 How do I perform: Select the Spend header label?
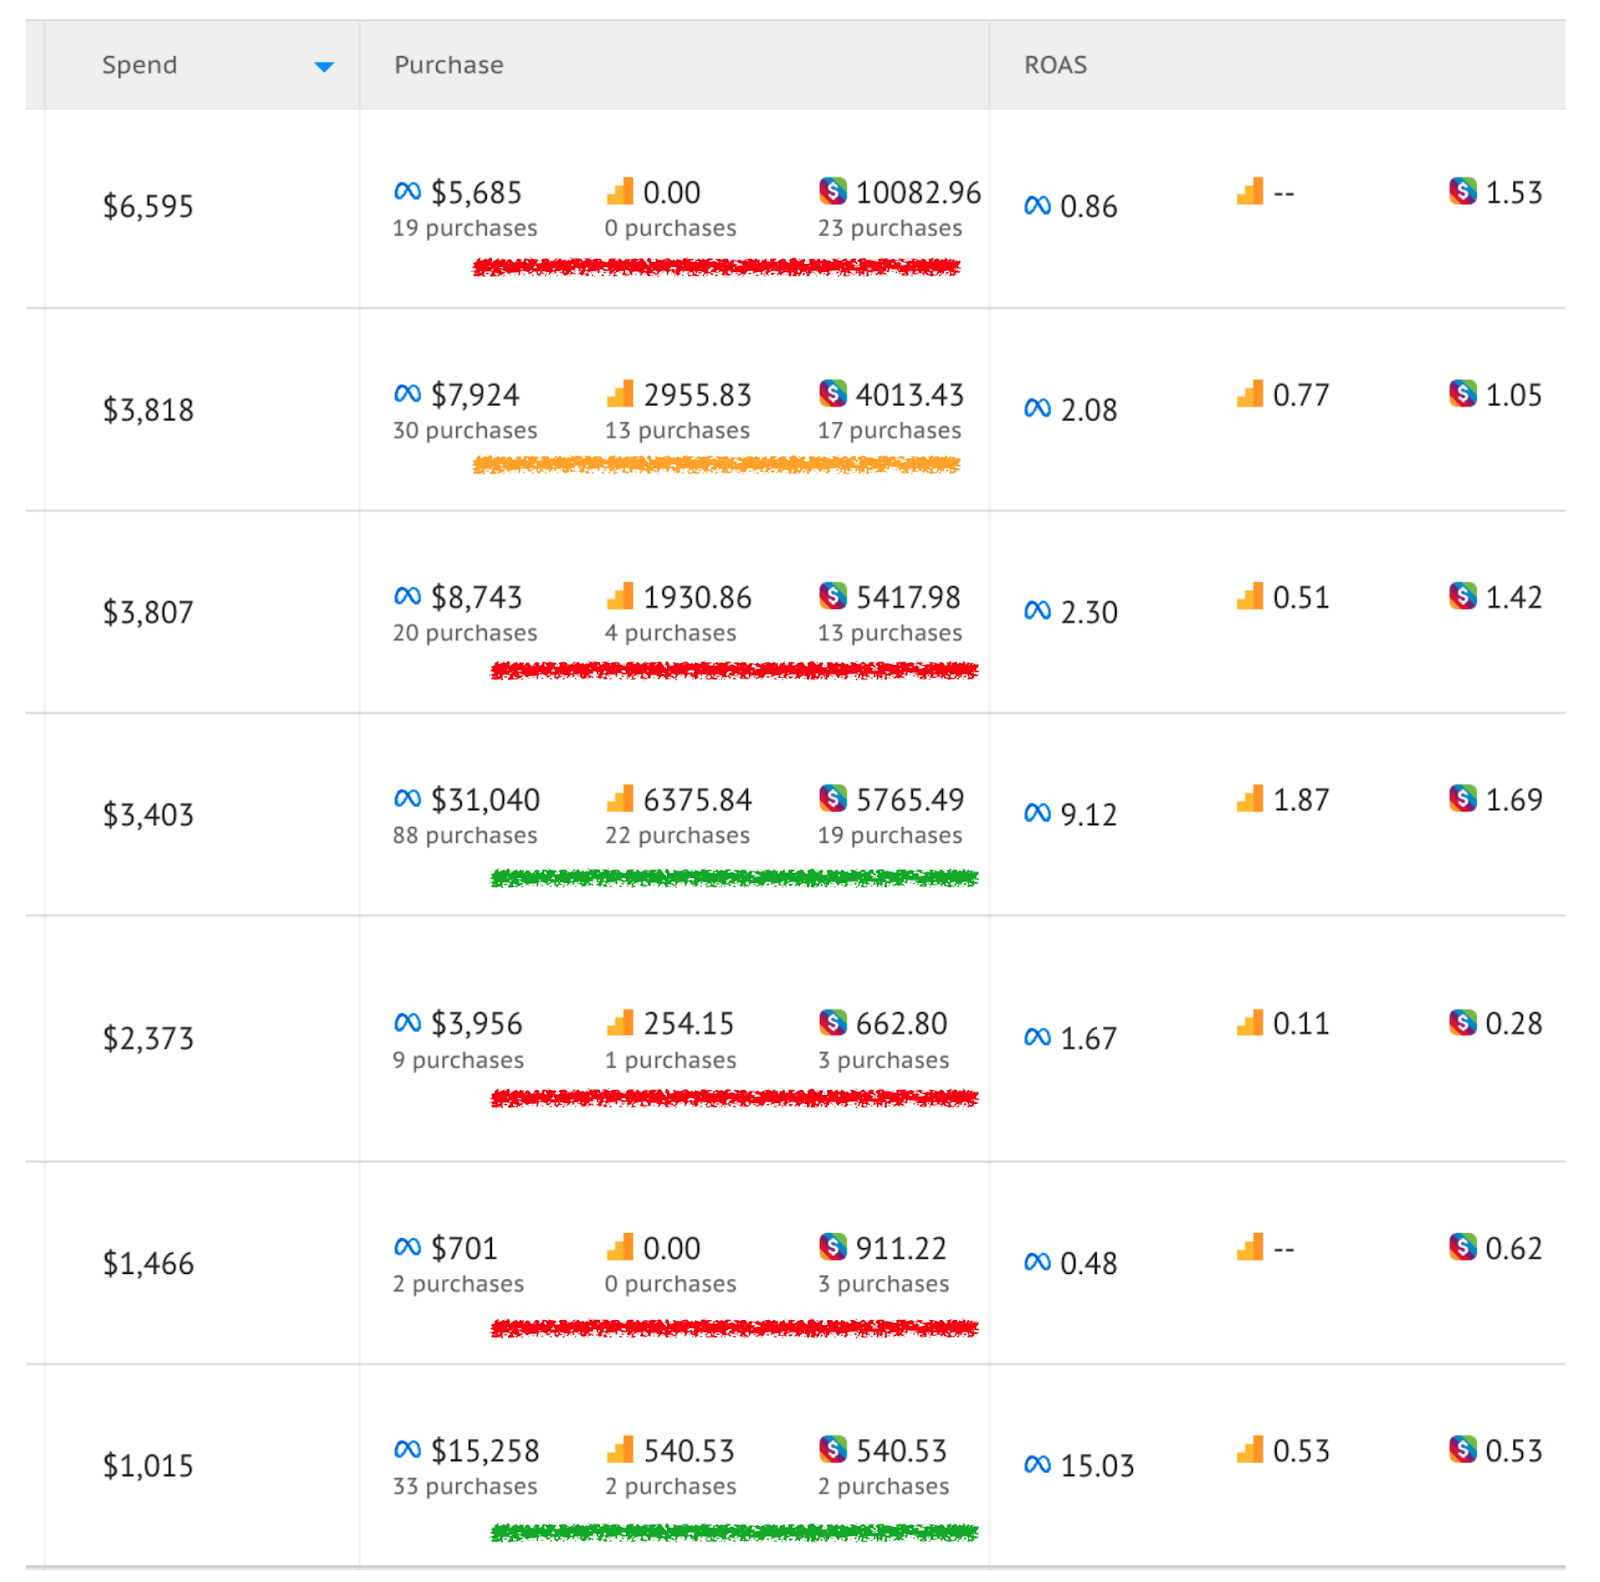pyautogui.click(x=139, y=65)
